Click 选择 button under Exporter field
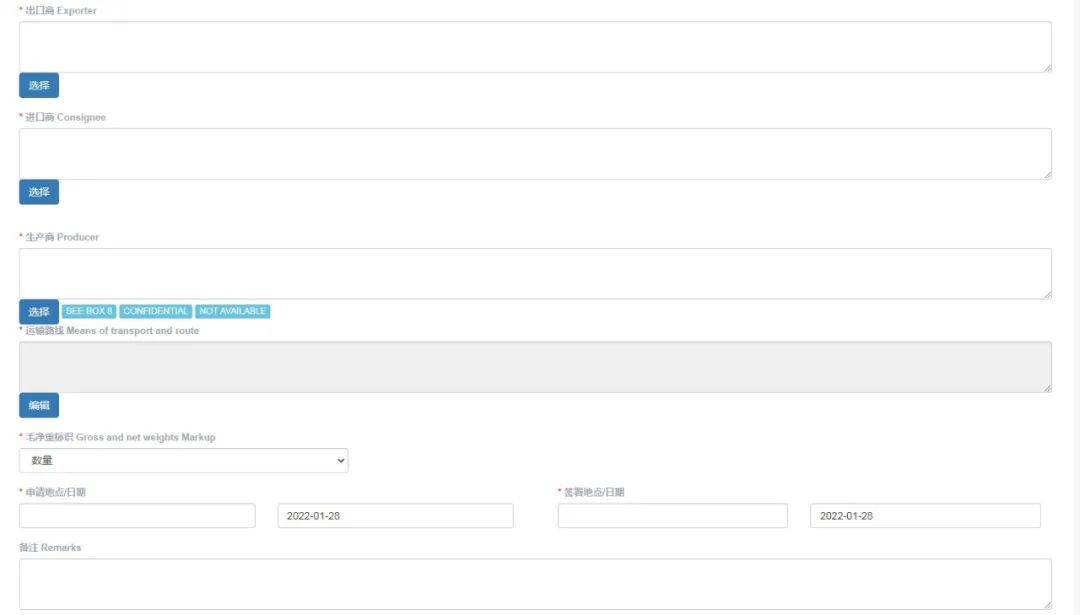The image size is (1080, 615). click(x=39, y=85)
